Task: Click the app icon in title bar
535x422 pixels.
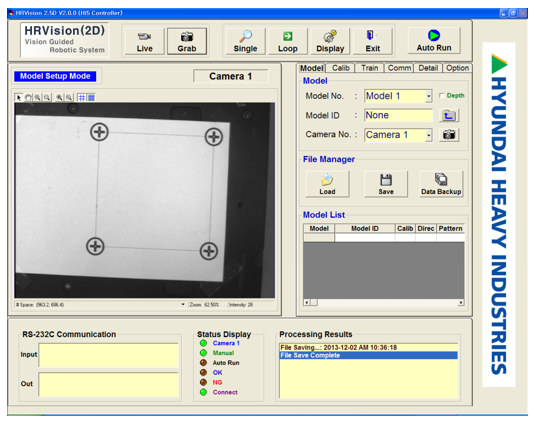Action: pos(11,13)
